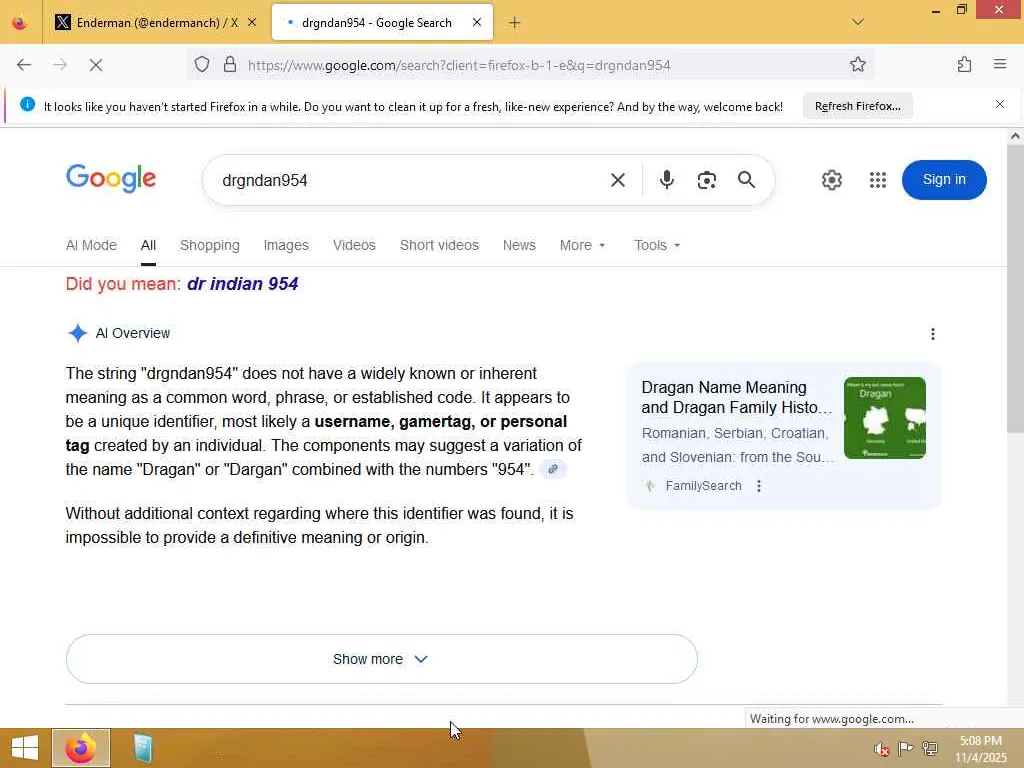Switch to Shopping results
1024x768 pixels.
210,246
